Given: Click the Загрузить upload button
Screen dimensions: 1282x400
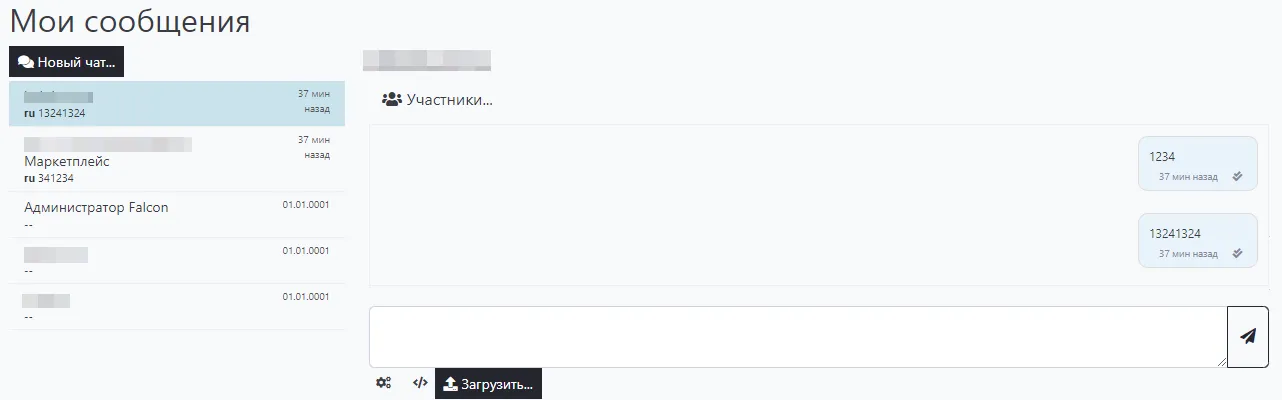Looking at the screenshot, I should pyautogui.click(x=488, y=384).
